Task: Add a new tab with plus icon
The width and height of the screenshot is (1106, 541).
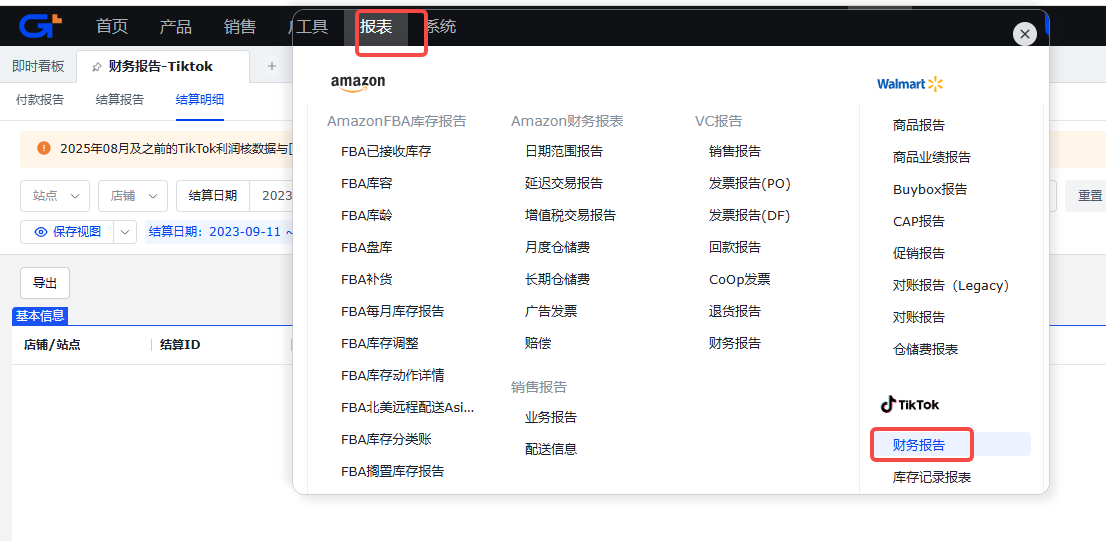Action: pyautogui.click(x=272, y=66)
